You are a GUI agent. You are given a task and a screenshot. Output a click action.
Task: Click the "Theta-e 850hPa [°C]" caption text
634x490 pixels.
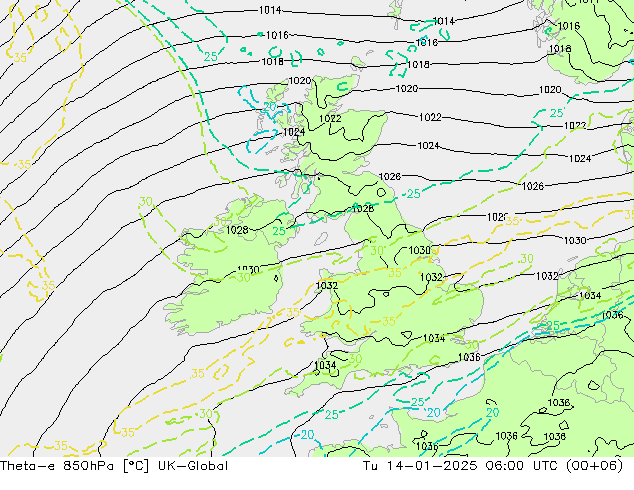click(x=75, y=466)
